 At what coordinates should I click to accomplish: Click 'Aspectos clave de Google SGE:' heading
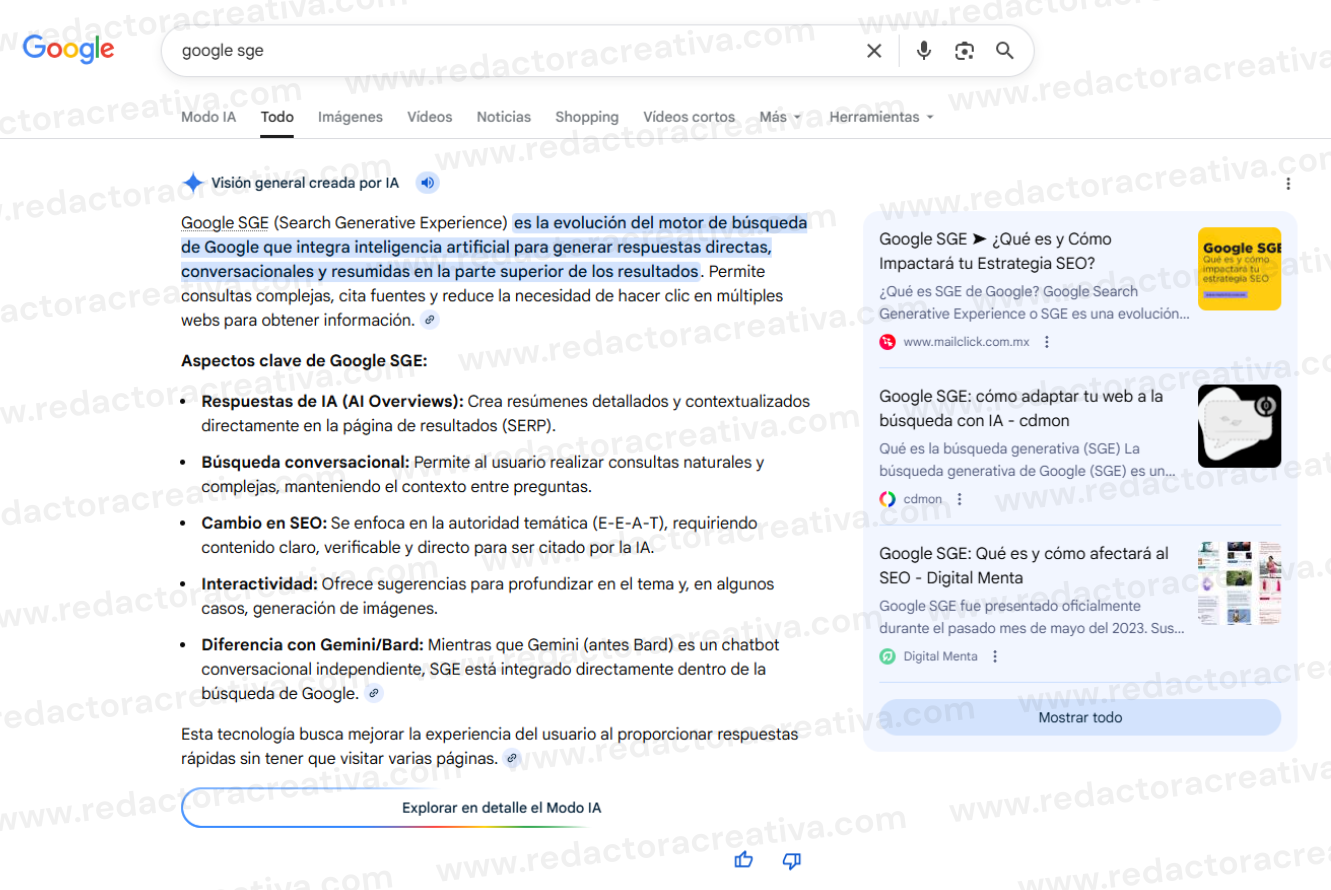304,361
